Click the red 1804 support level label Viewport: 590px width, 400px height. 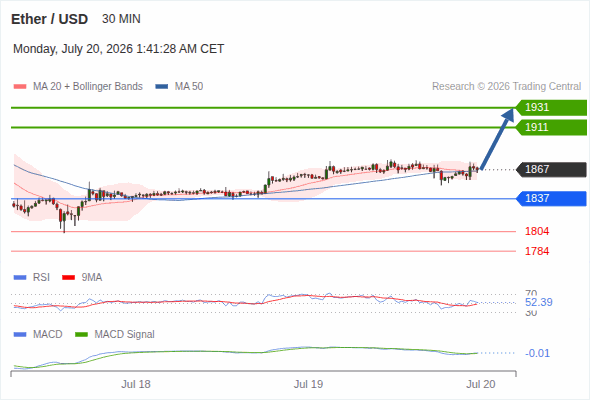537,231
